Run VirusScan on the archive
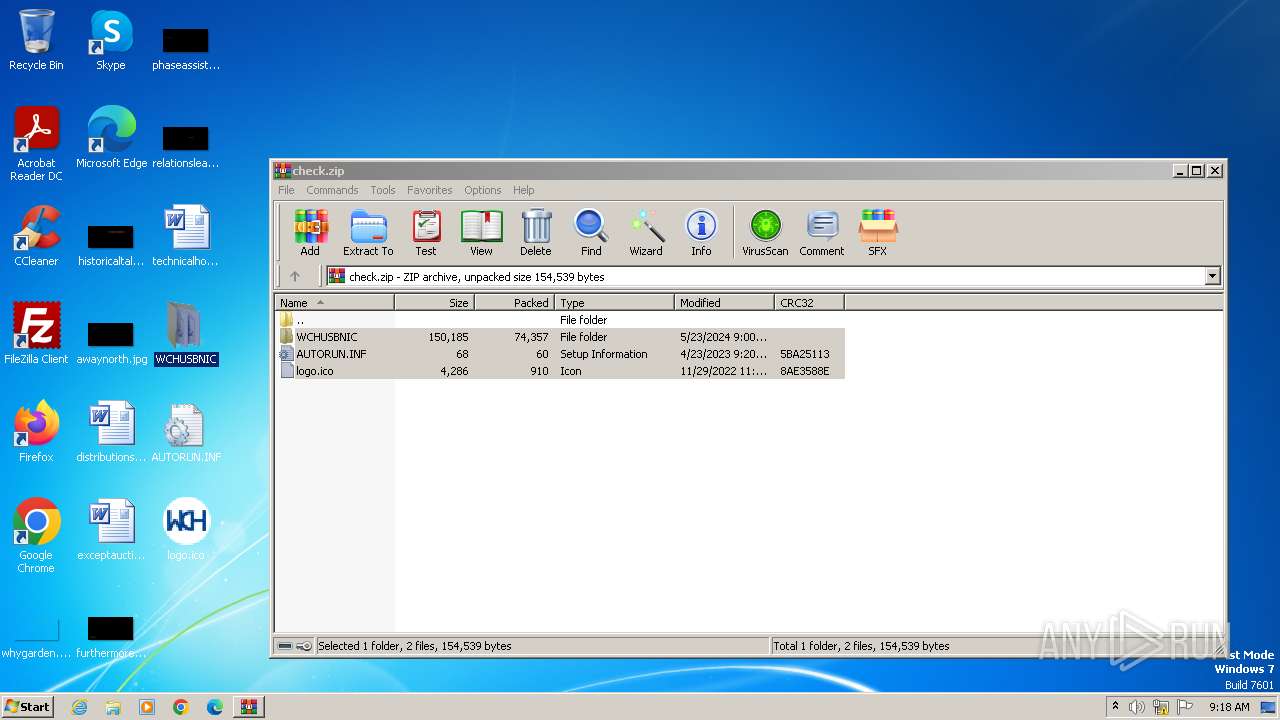Viewport: 1280px width, 720px height. (x=765, y=233)
